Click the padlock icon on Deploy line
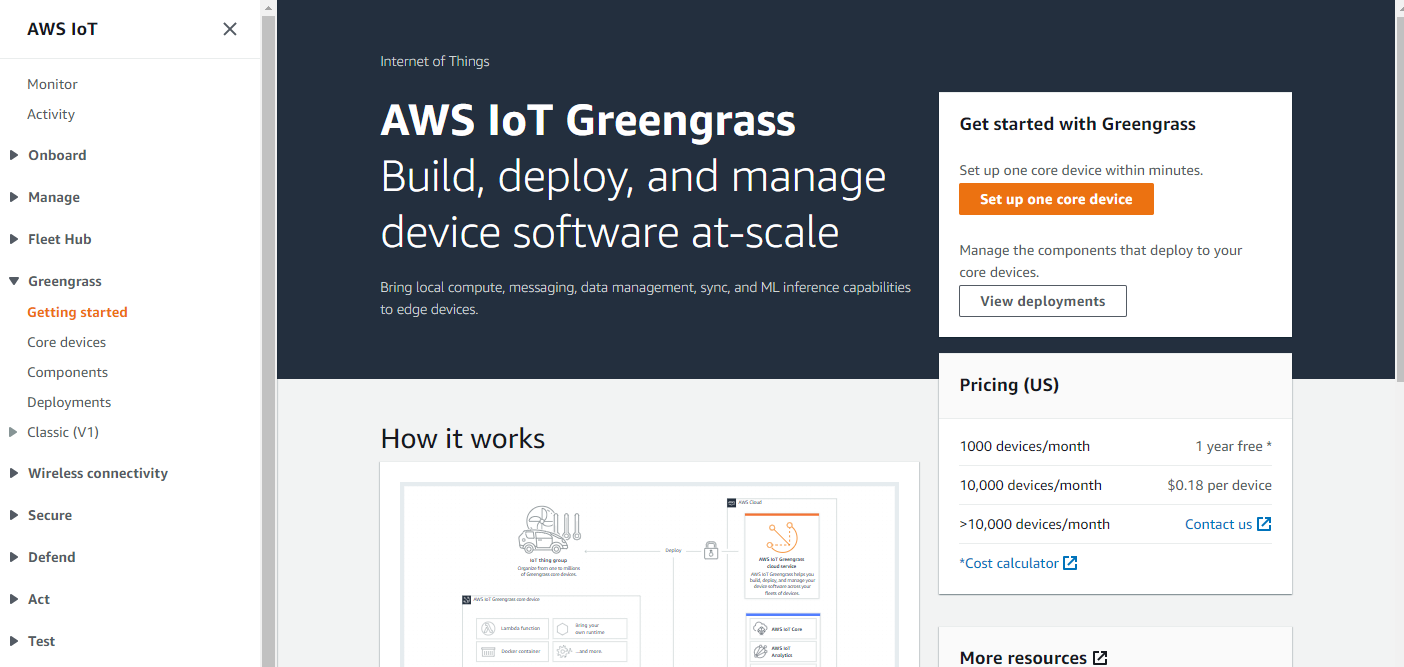This screenshot has width=1404, height=667. pos(711,550)
